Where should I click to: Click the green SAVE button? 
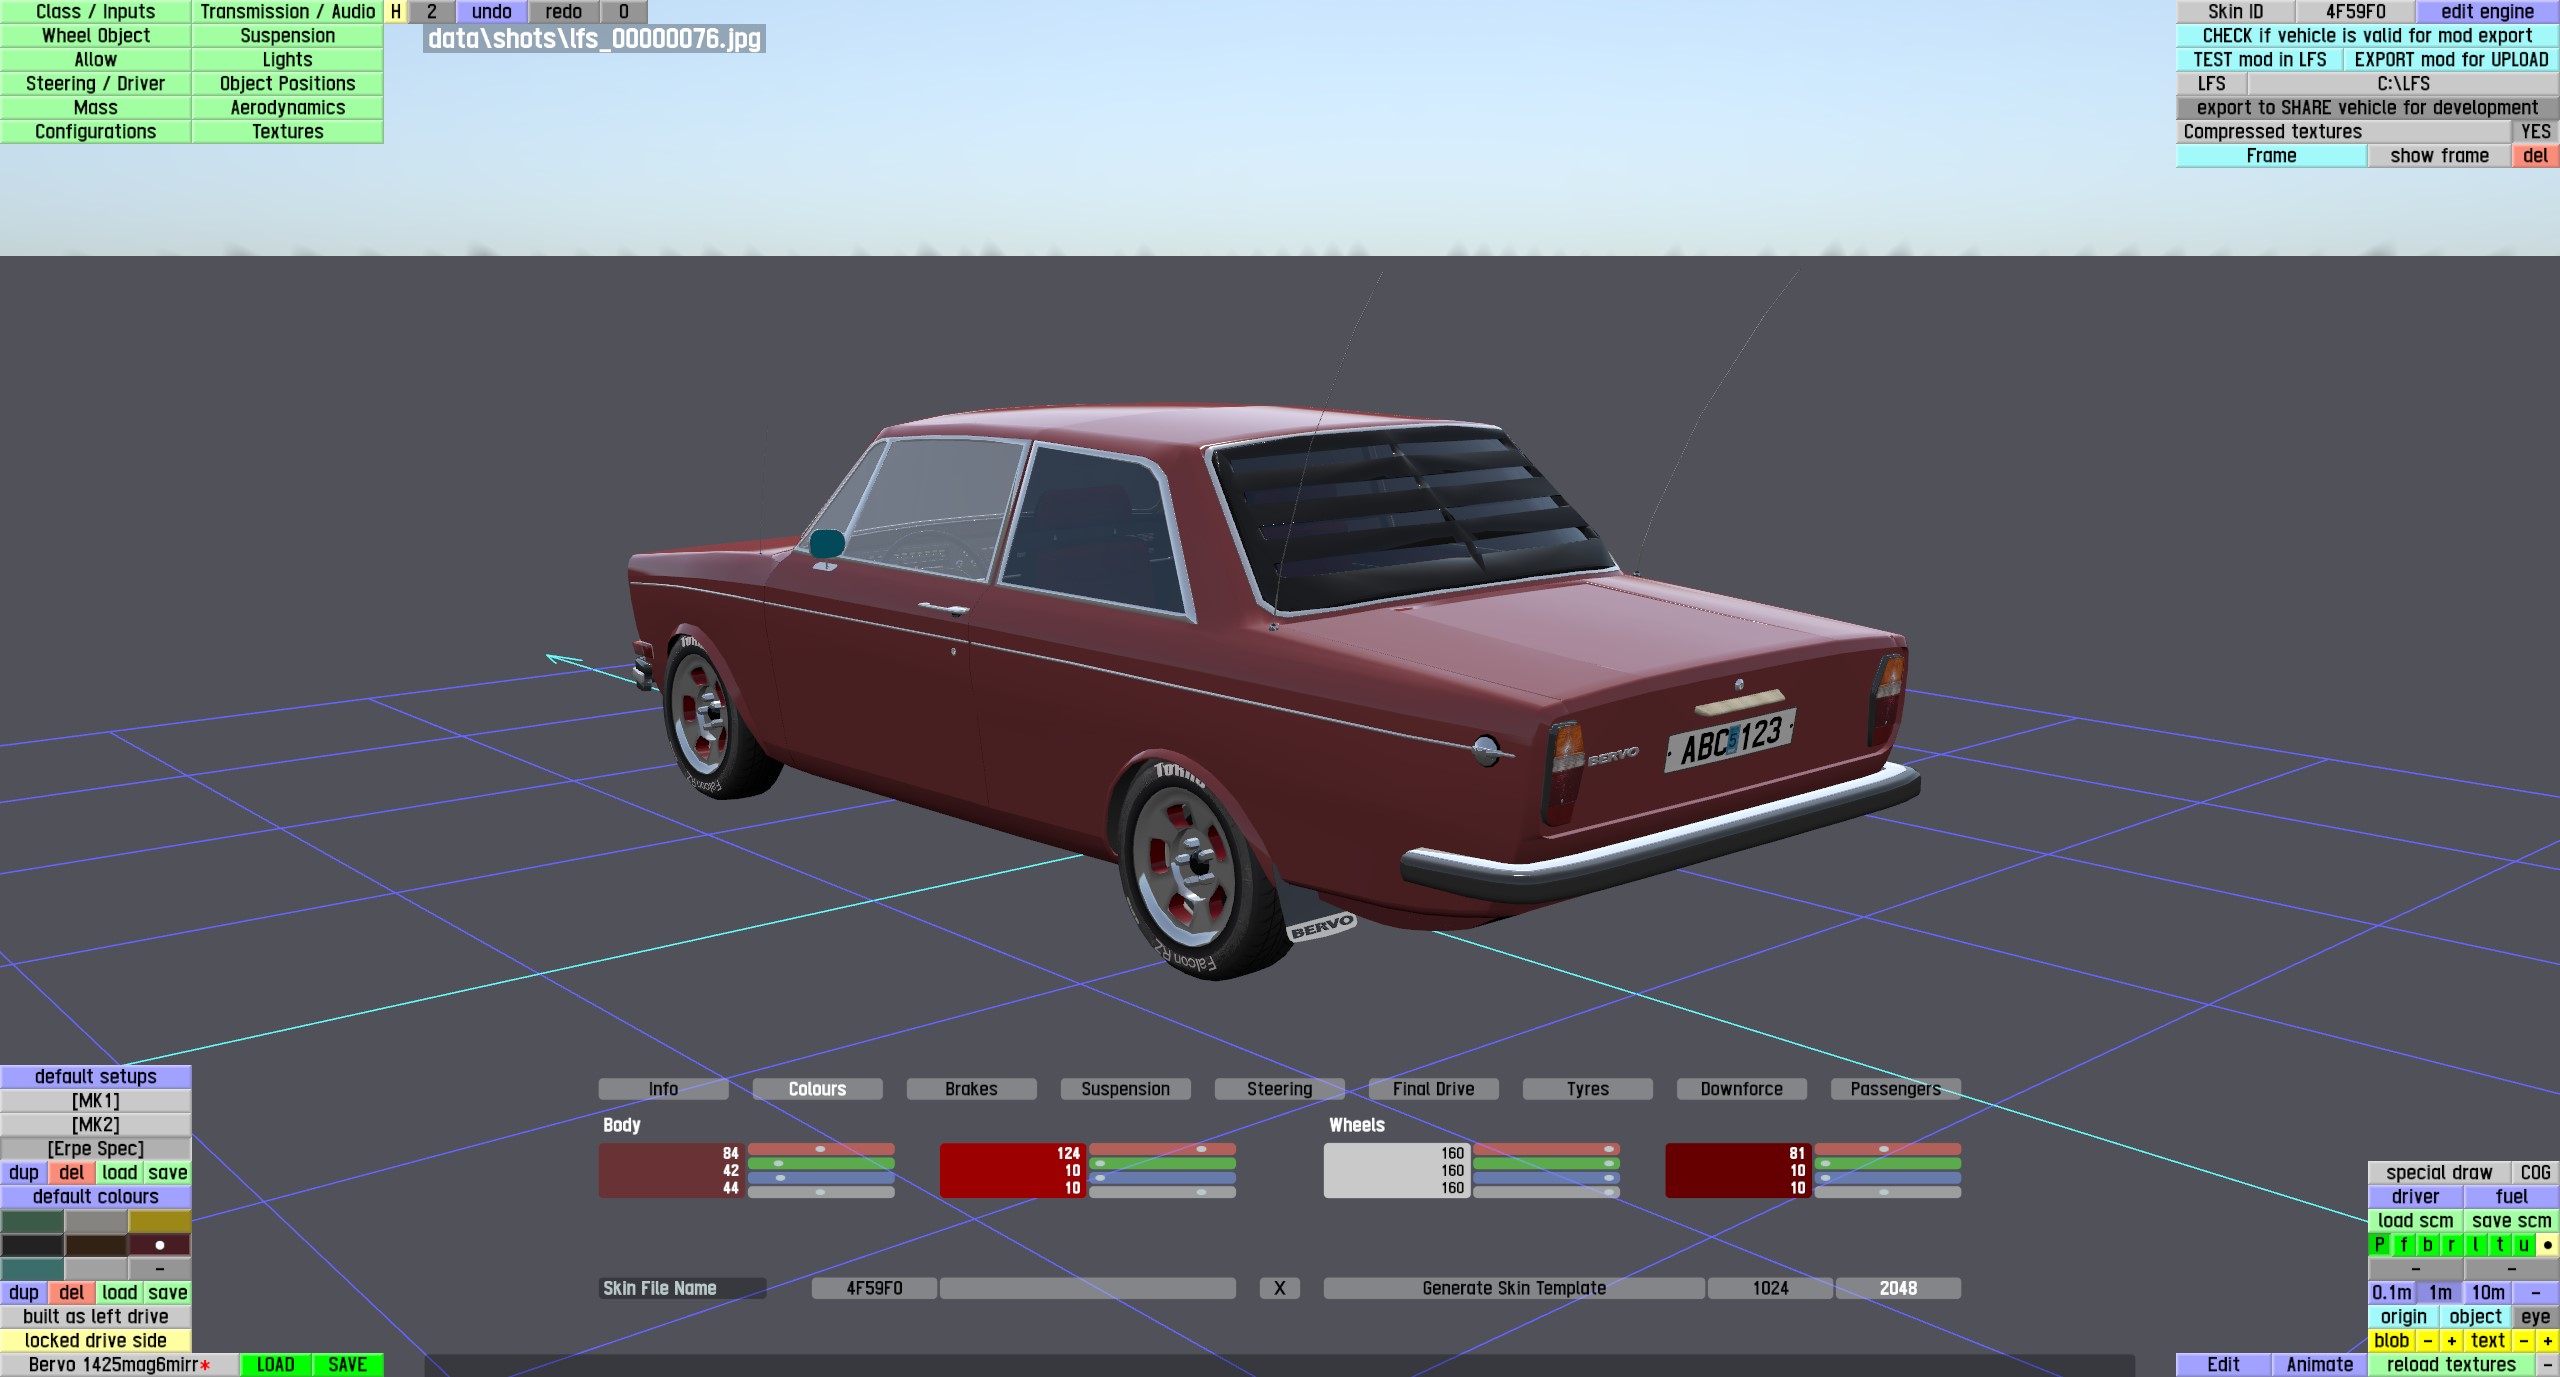click(347, 1365)
